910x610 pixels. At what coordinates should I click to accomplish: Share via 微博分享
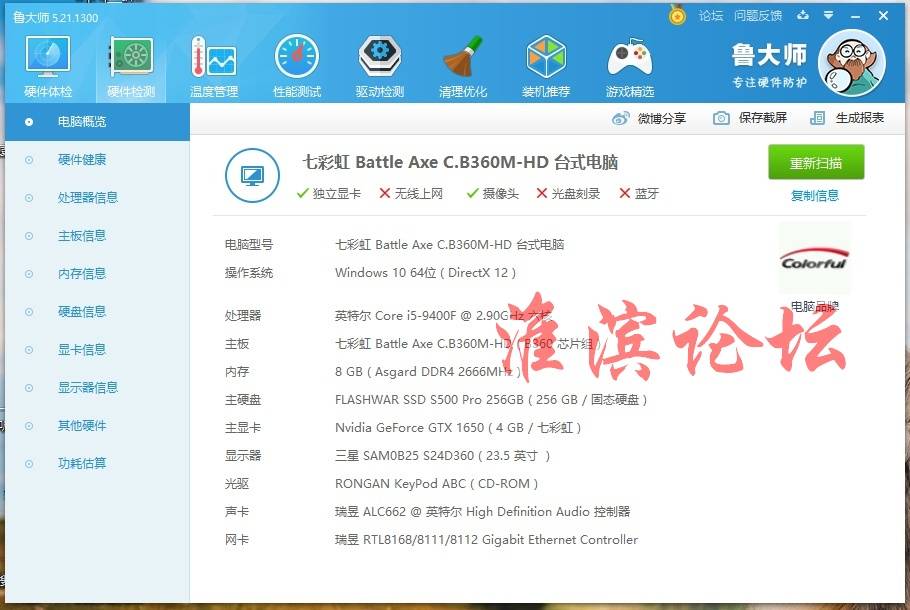coord(649,118)
